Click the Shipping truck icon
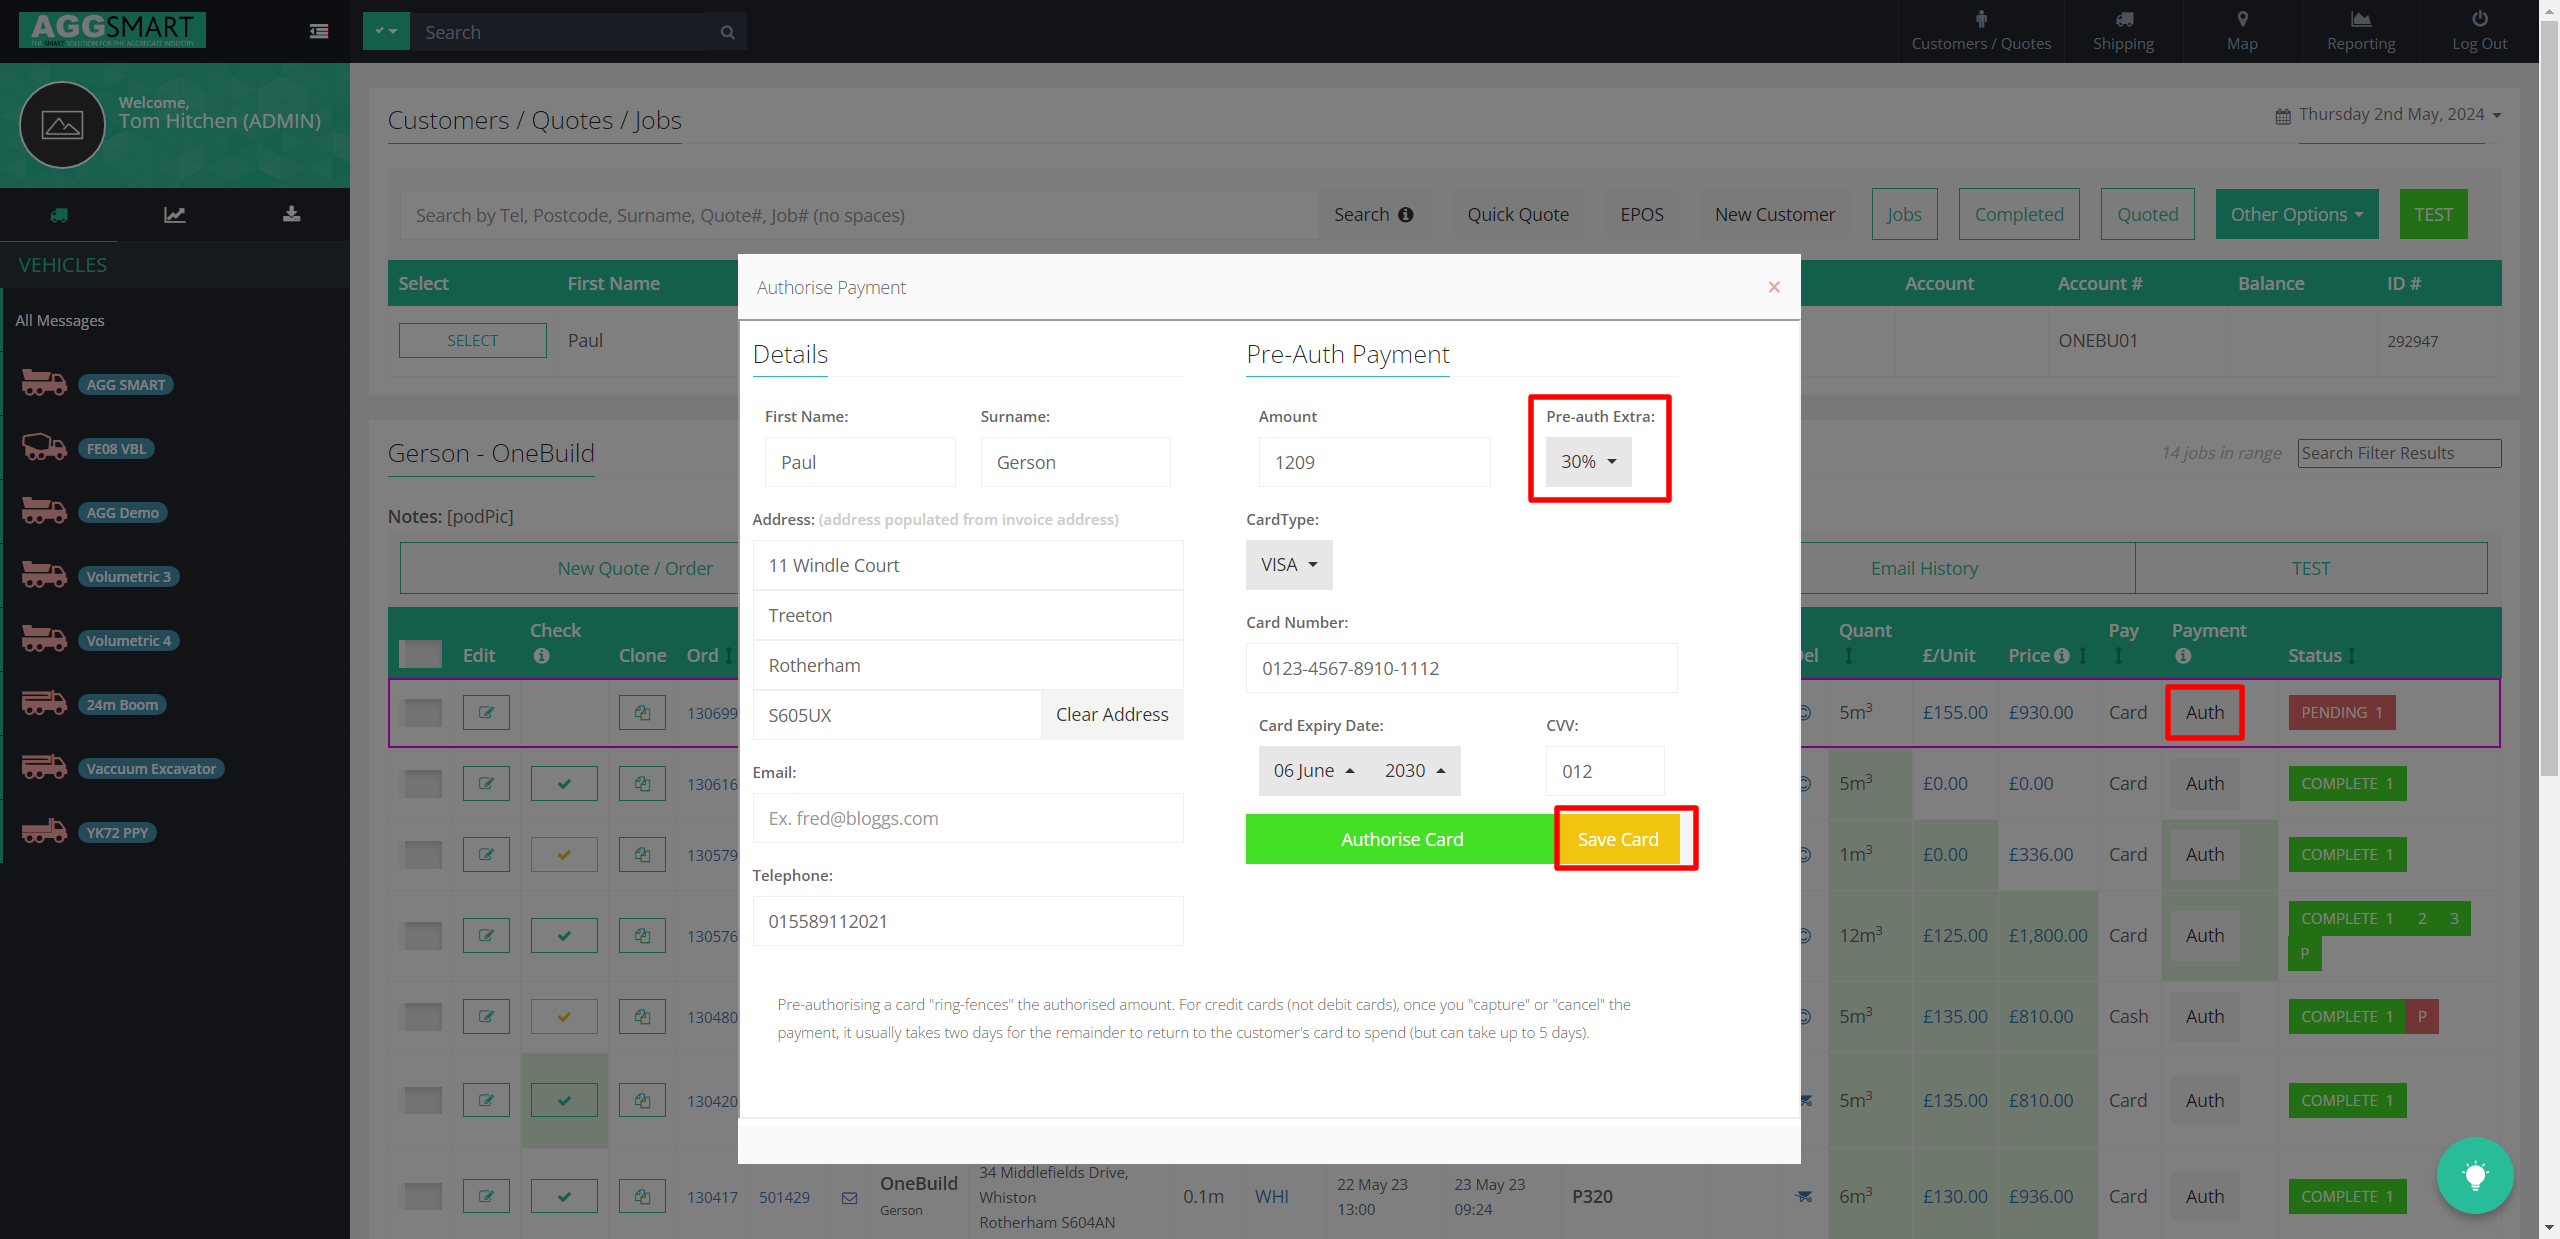 click(x=2123, y=19)
